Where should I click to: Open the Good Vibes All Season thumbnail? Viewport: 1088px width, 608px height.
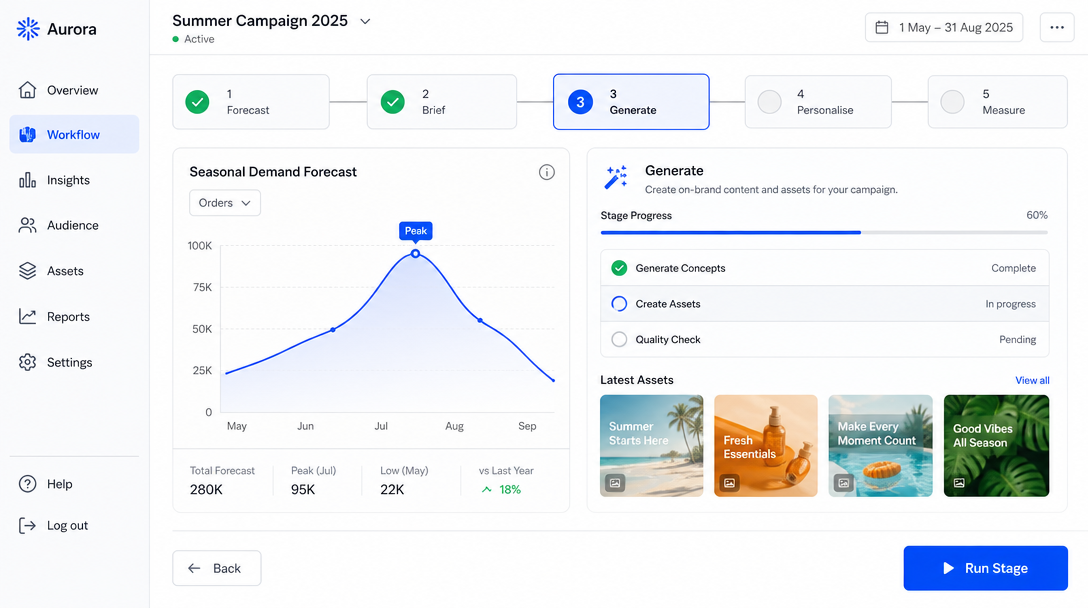tap(996, 446)
